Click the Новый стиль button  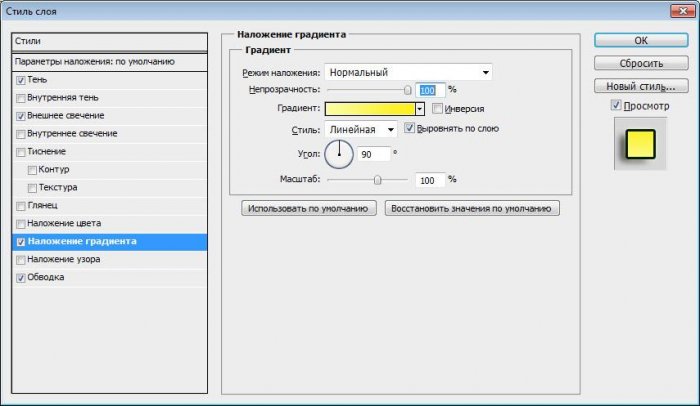(x=640, y=86)
